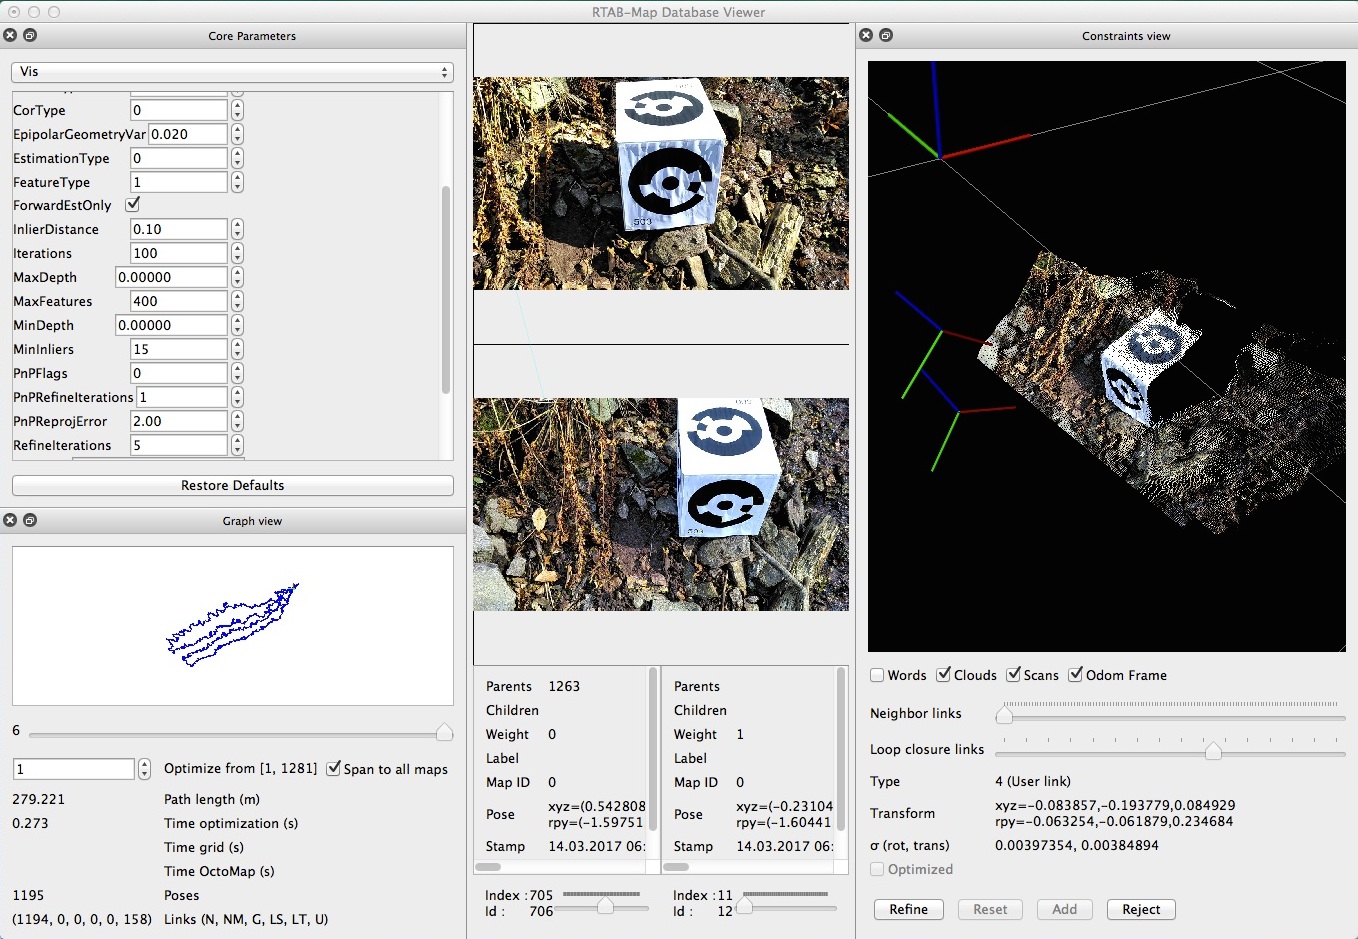Image resolution: width=1358 pixels, height=939 pixels.
Task: Disable Span to all maps
Action: pyautogui.click(x=334, y=769)
